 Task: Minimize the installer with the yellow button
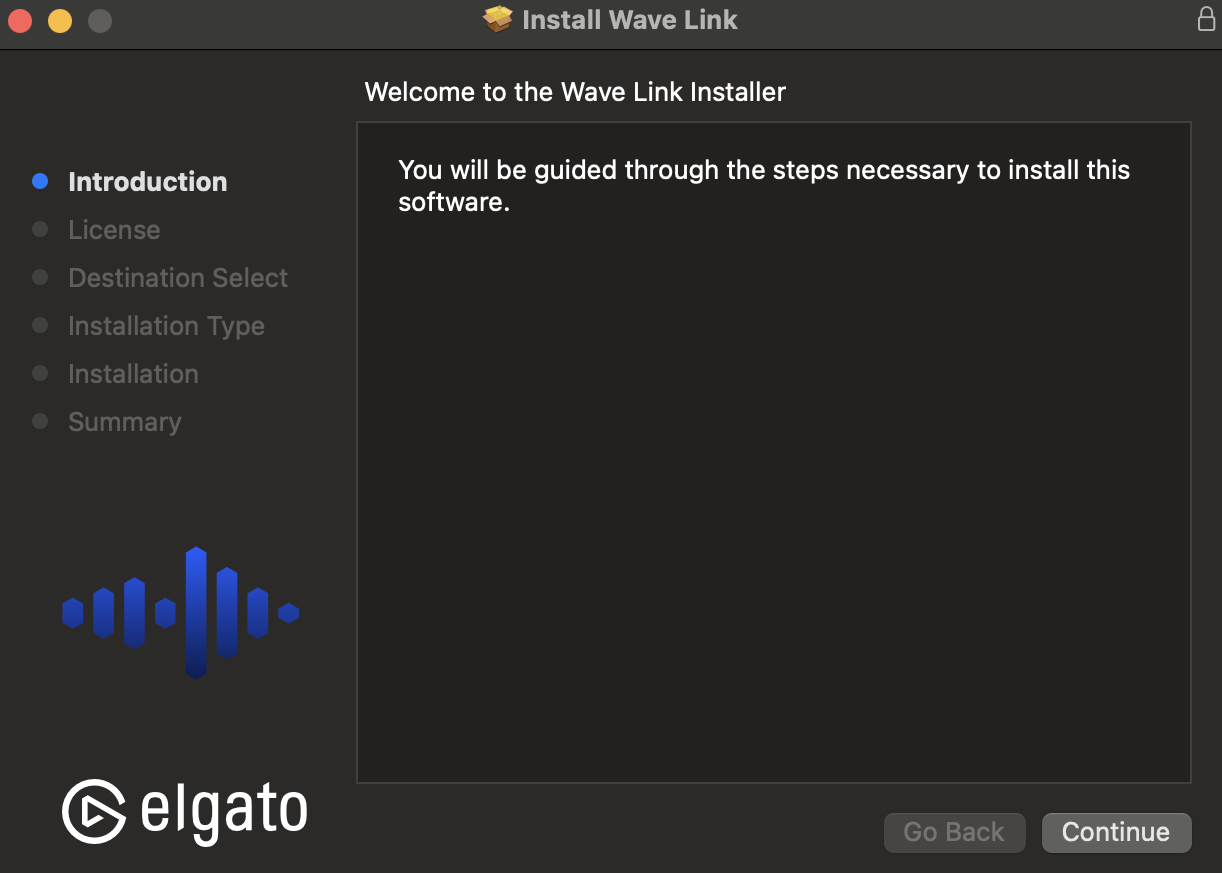(x=60, y=20)
